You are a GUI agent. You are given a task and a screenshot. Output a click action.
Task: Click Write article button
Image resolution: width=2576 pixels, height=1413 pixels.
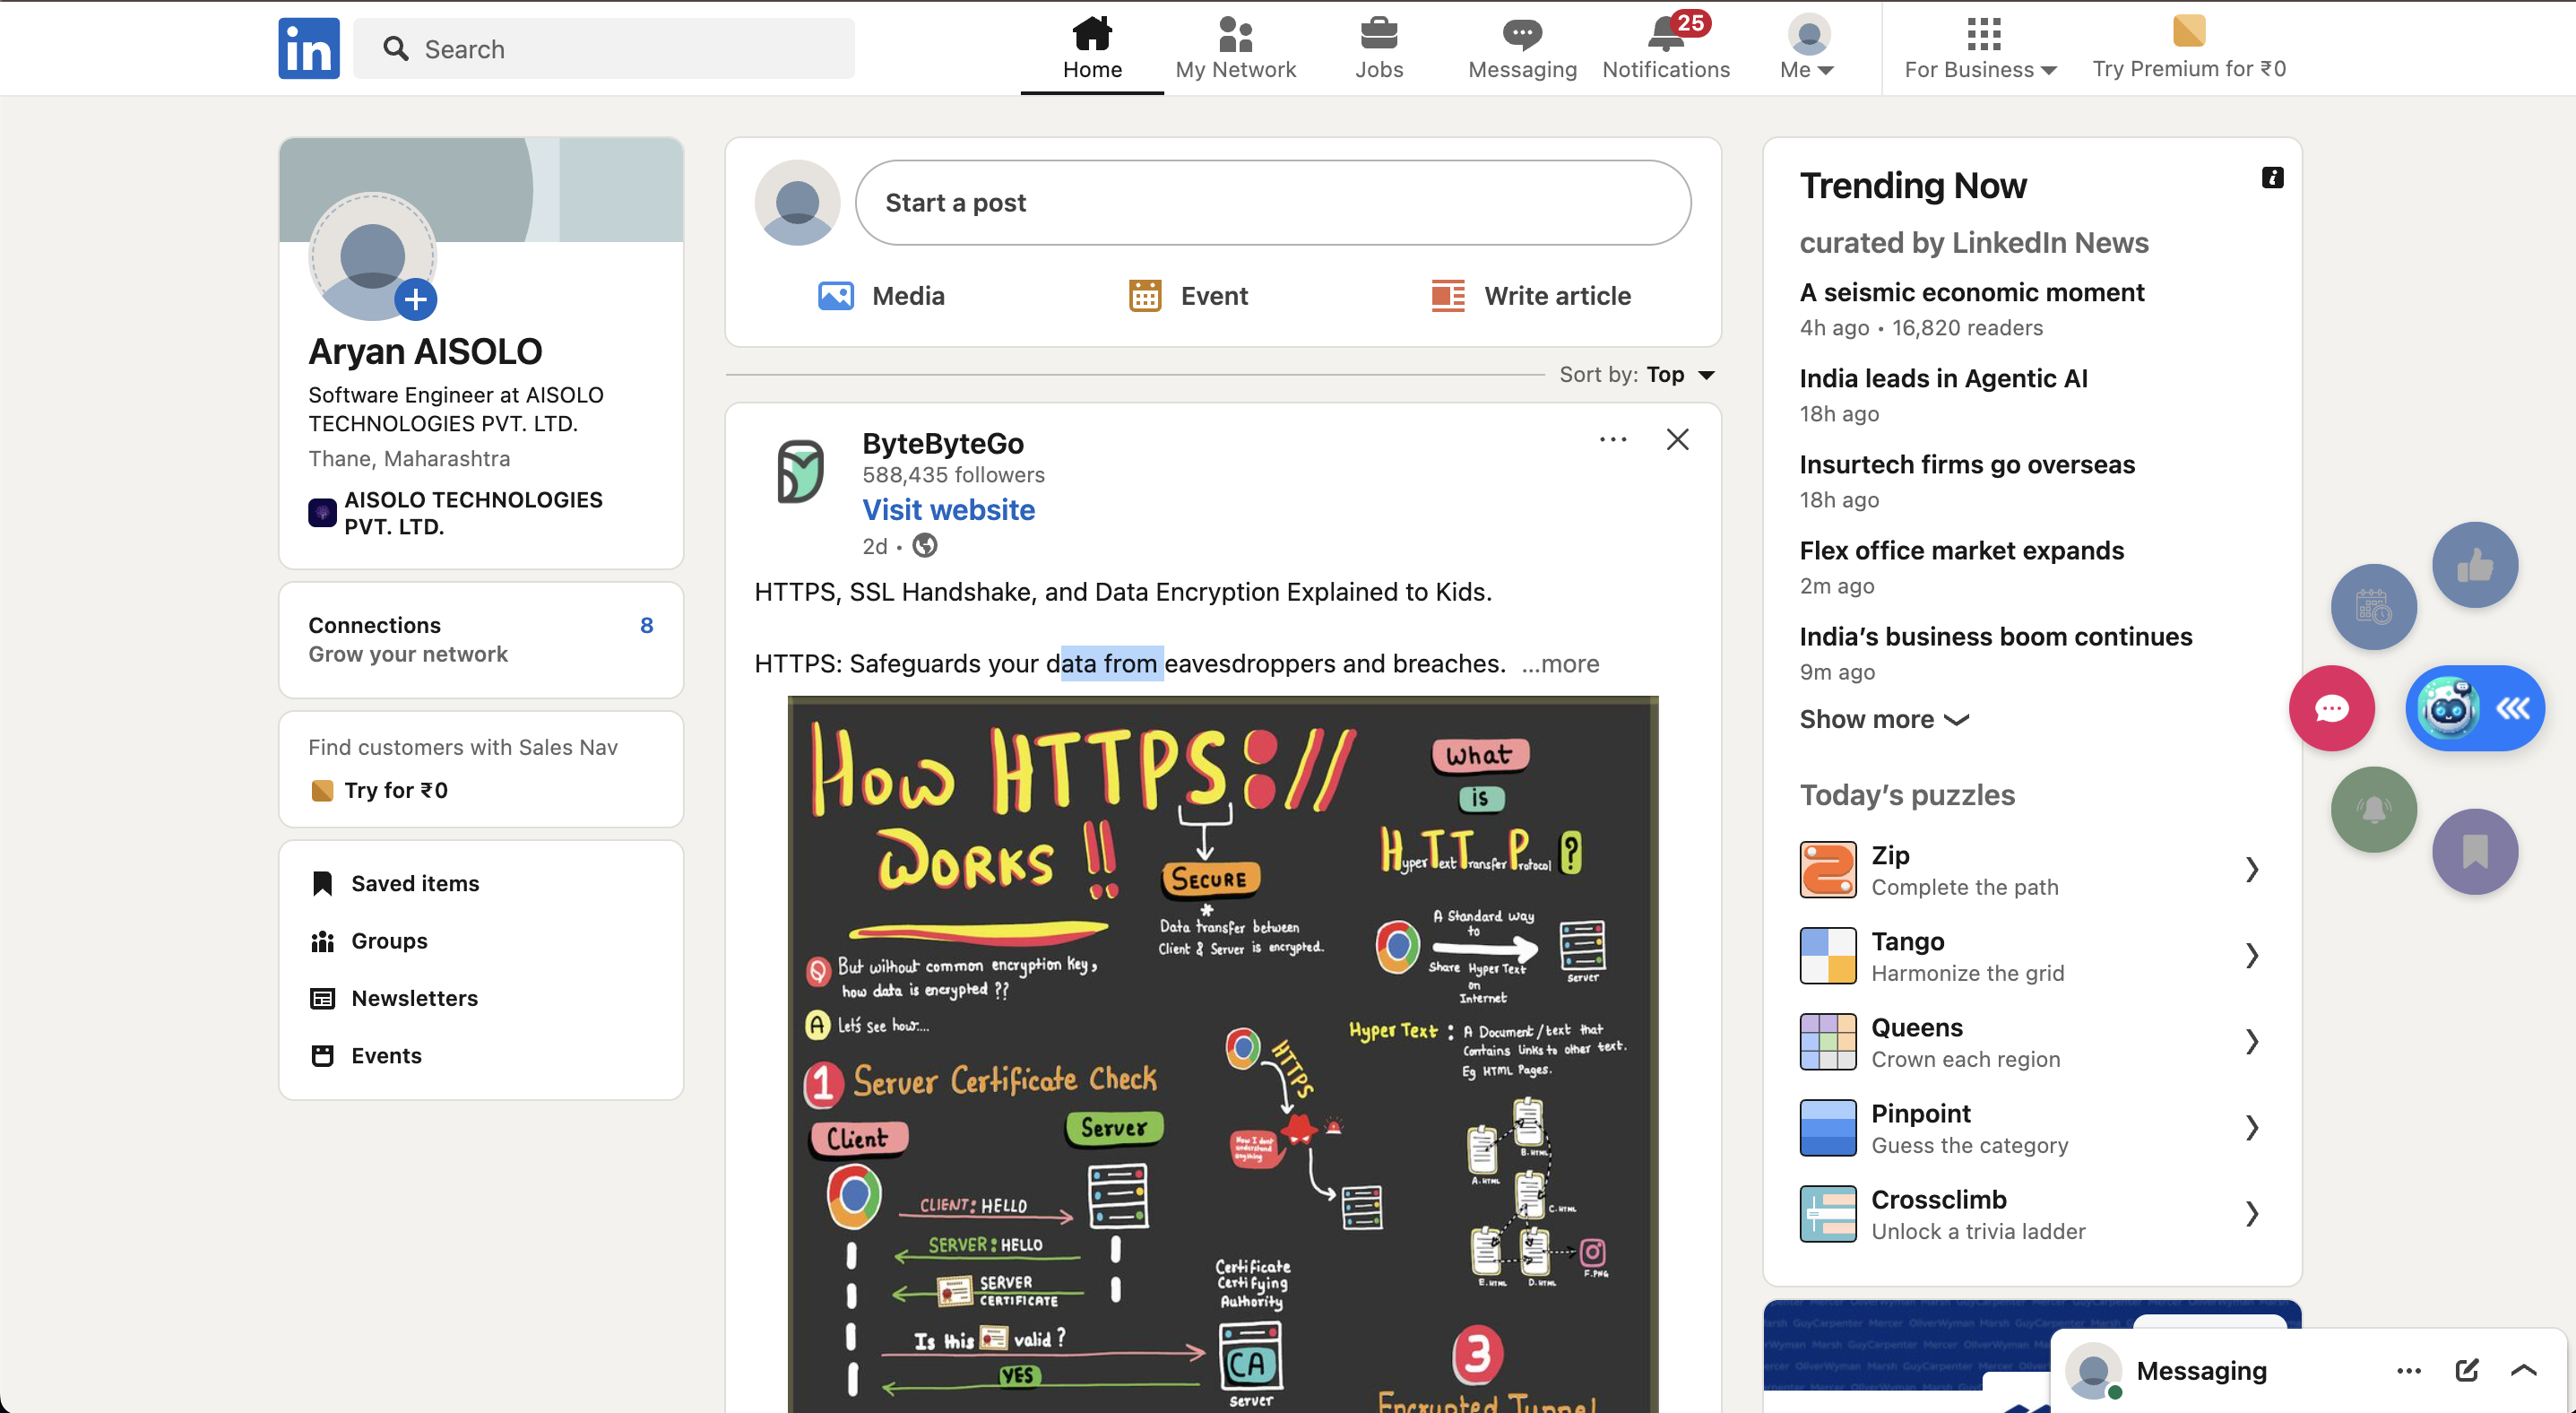(1531, 296)
